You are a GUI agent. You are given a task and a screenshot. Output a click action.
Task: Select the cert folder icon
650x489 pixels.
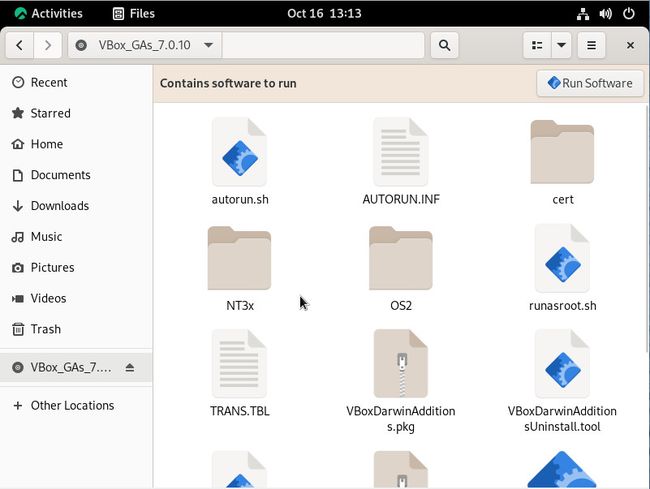click(x=562, y=152)
